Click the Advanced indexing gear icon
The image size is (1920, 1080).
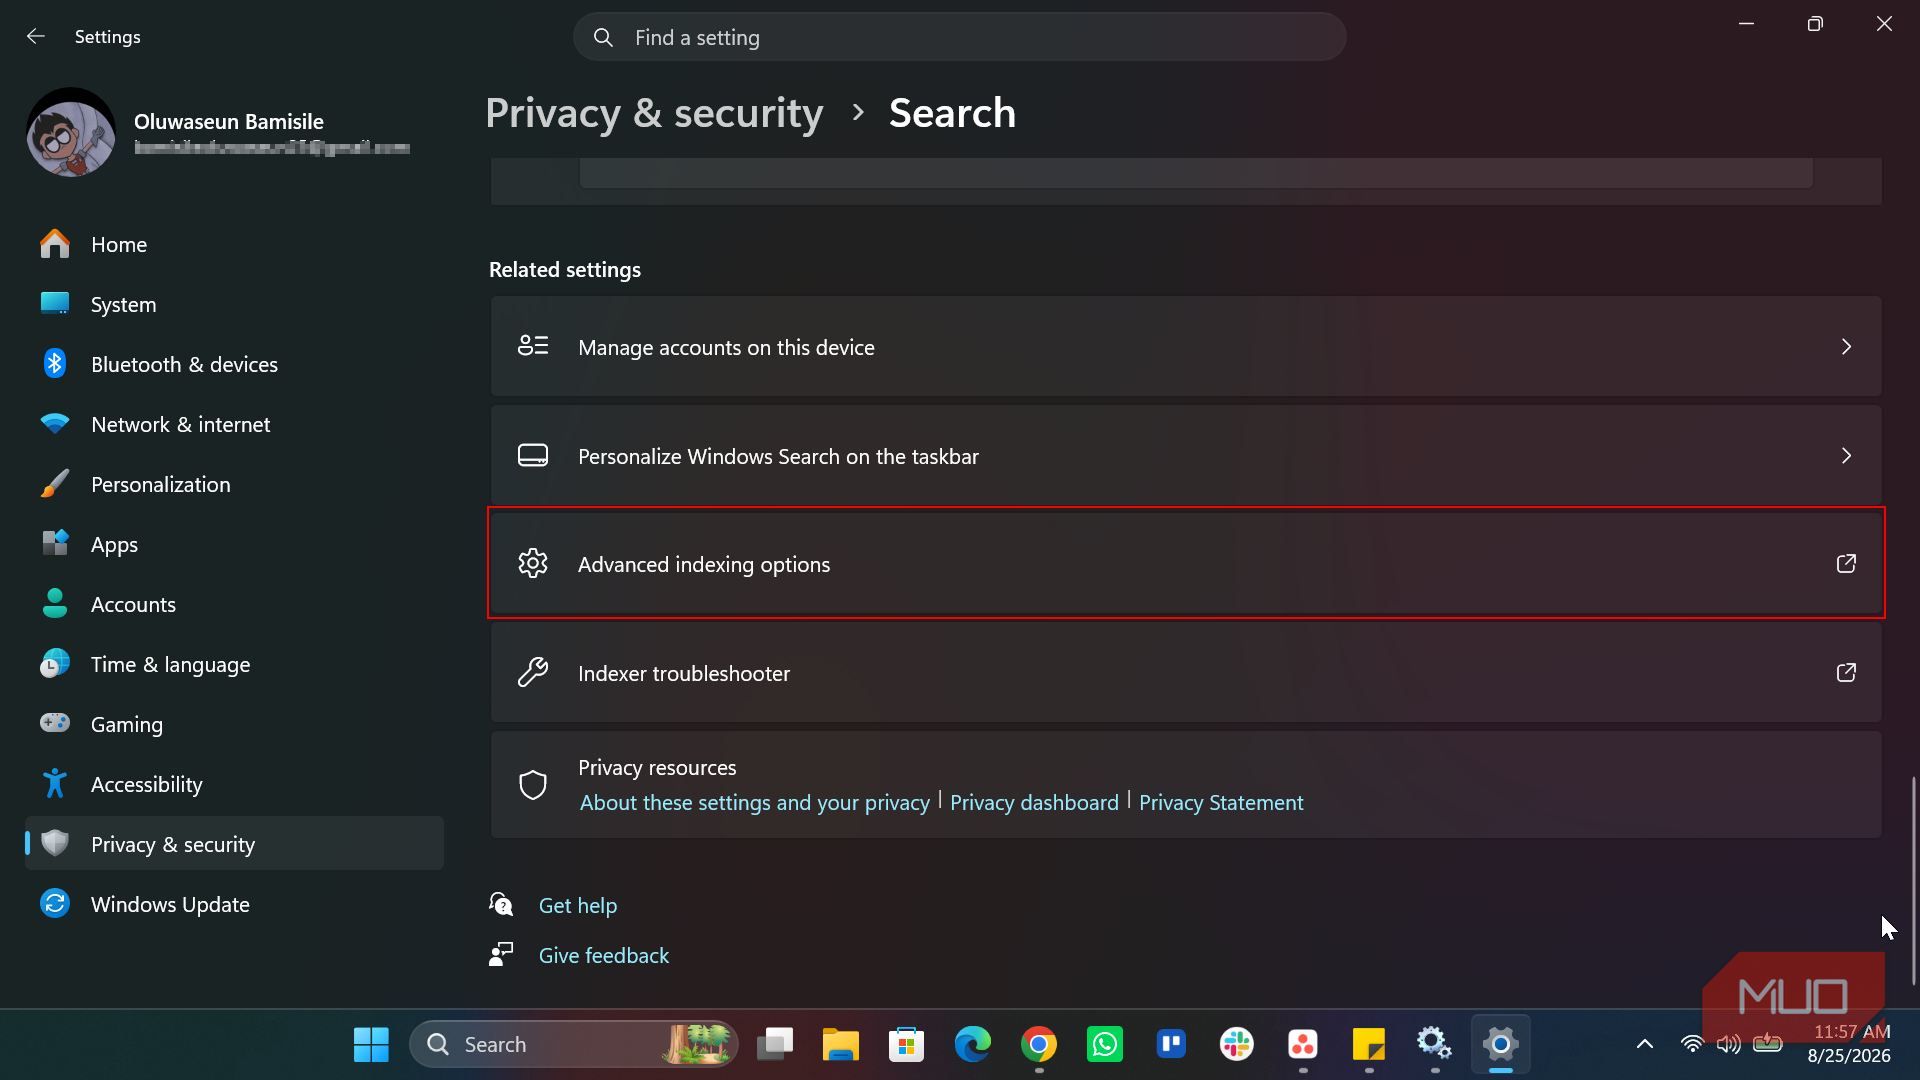533,564
